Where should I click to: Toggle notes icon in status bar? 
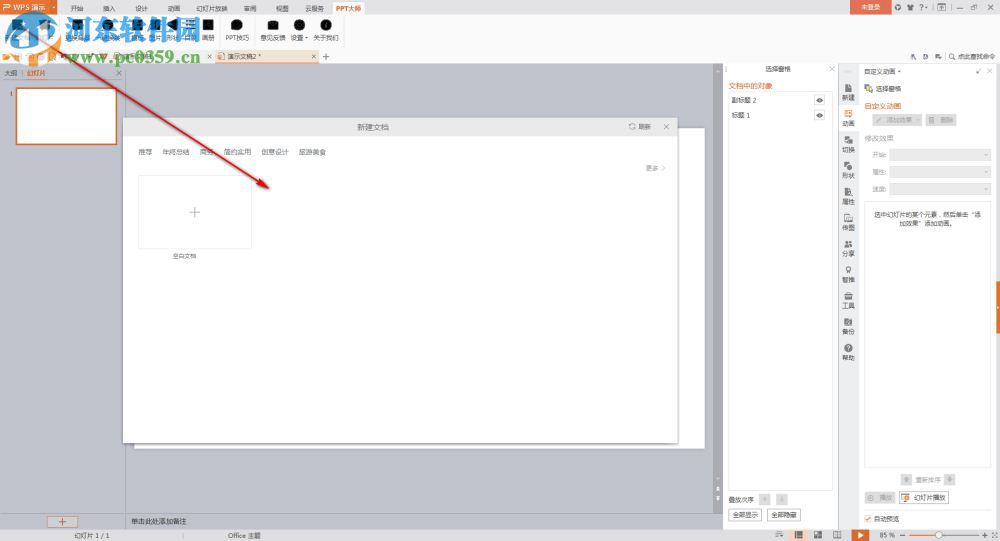point(779,535)
